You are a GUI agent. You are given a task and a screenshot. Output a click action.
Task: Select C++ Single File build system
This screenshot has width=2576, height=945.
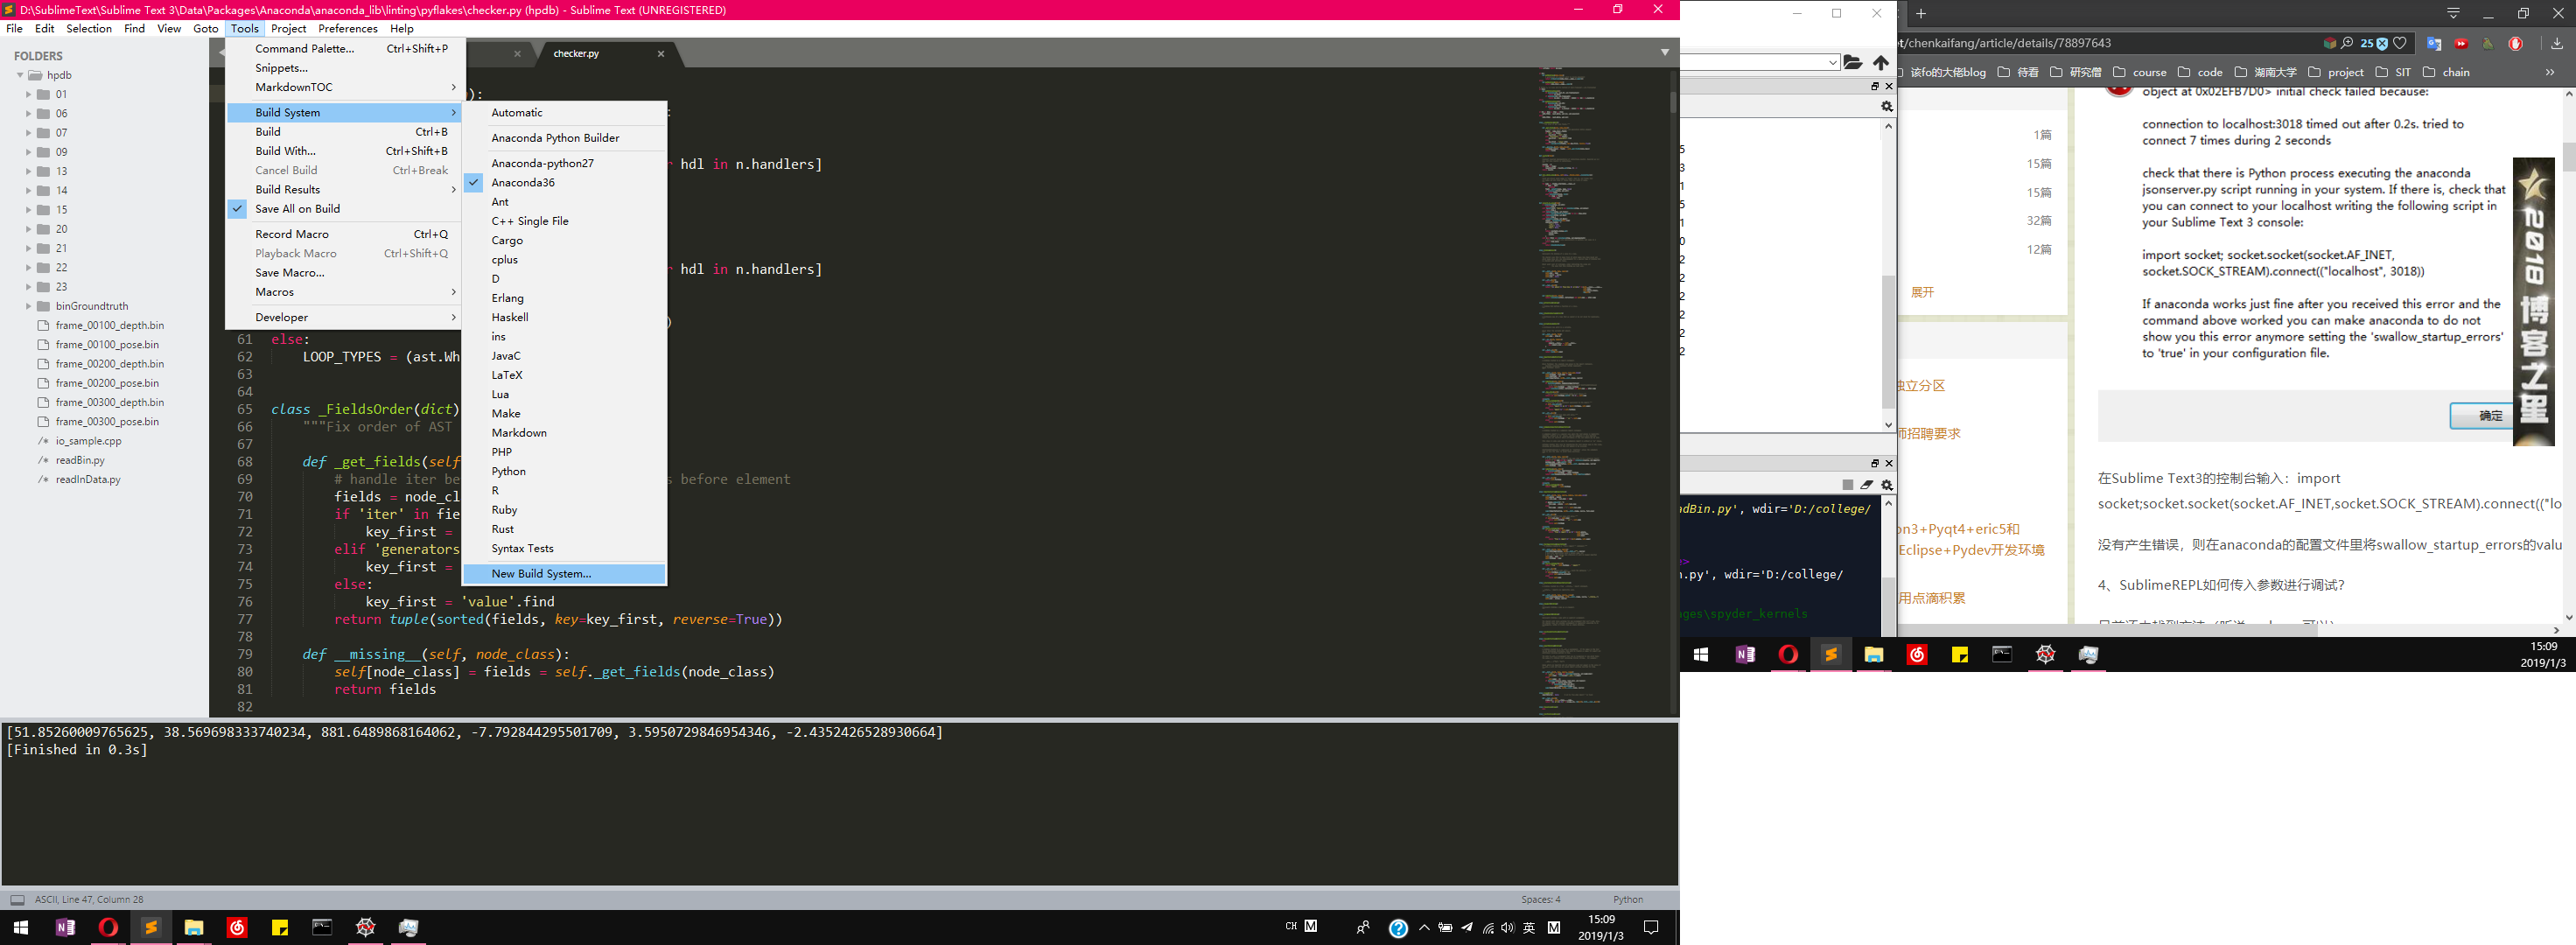tap(564, 221)
